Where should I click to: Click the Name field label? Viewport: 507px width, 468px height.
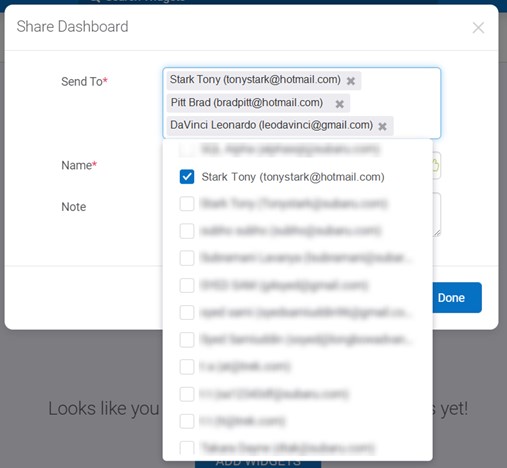(79, 165)
